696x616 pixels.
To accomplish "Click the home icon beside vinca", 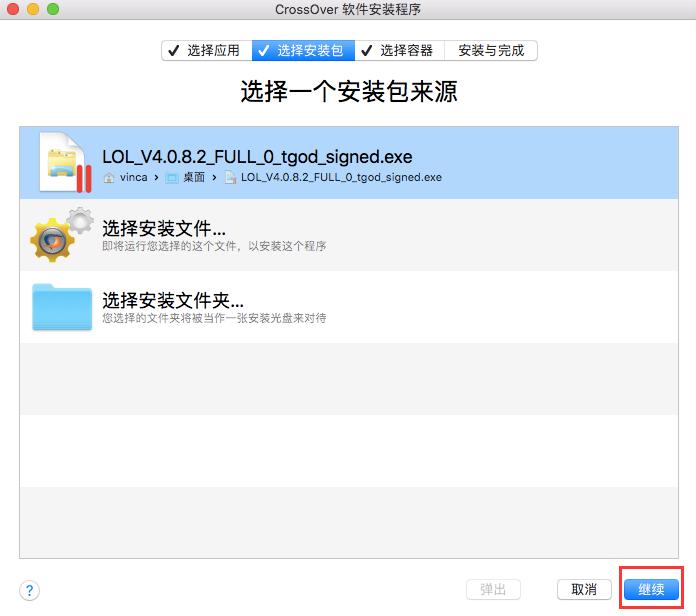I will [x=108, y=178].
